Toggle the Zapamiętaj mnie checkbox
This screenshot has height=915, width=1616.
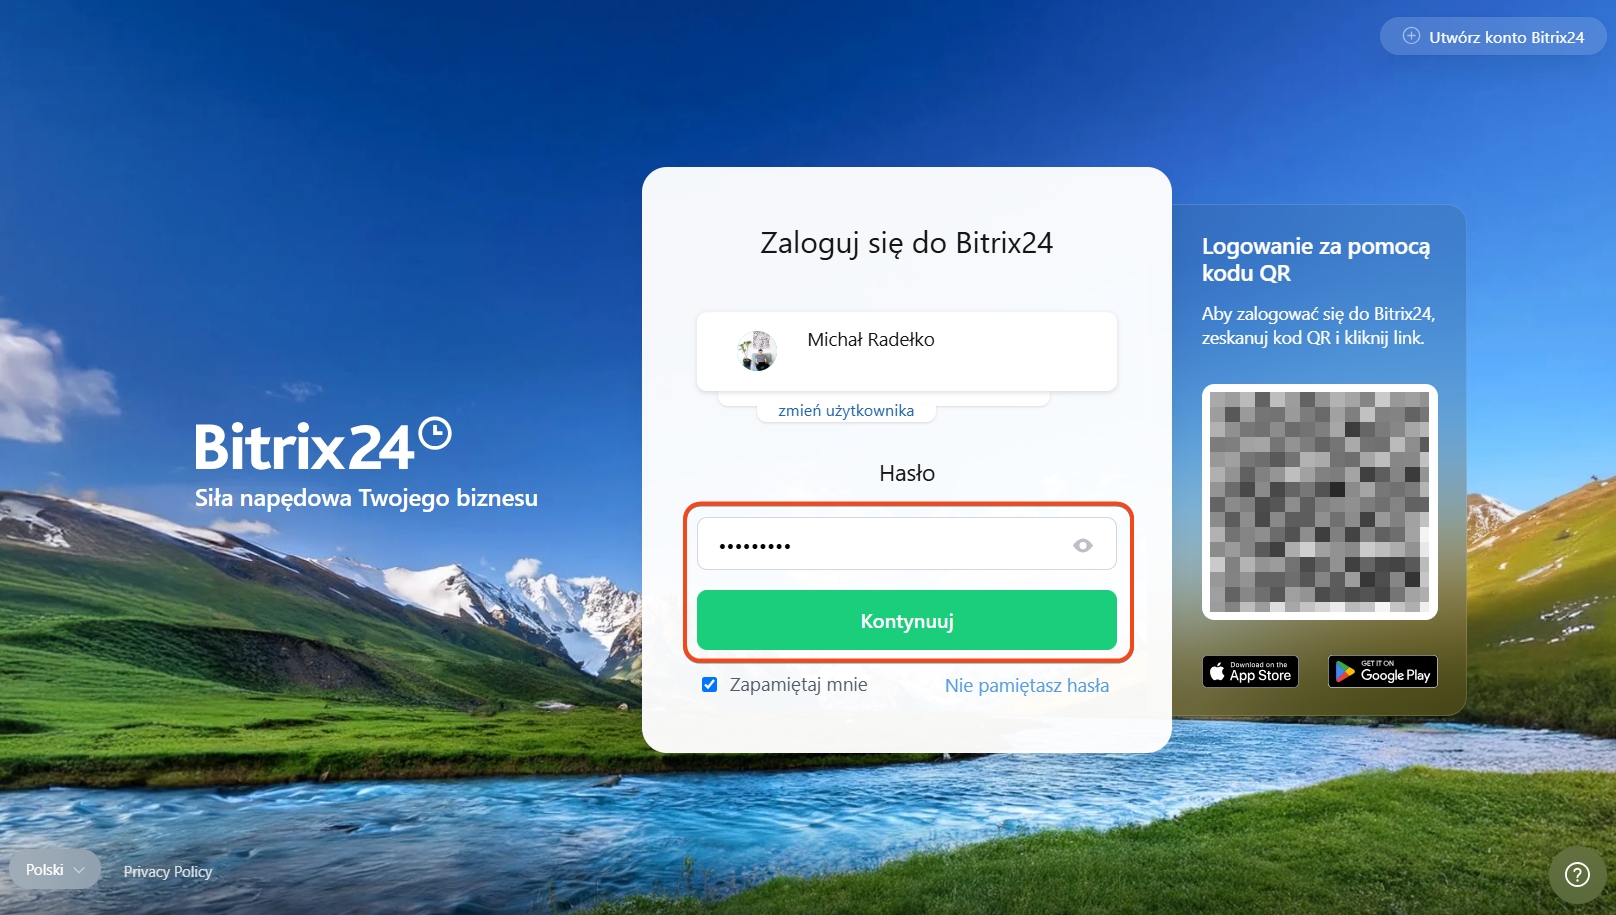tap(709, 685)
